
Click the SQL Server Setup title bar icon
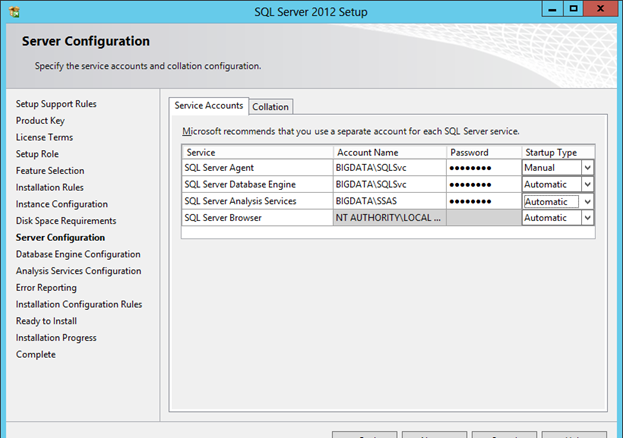tap(14, 12)
